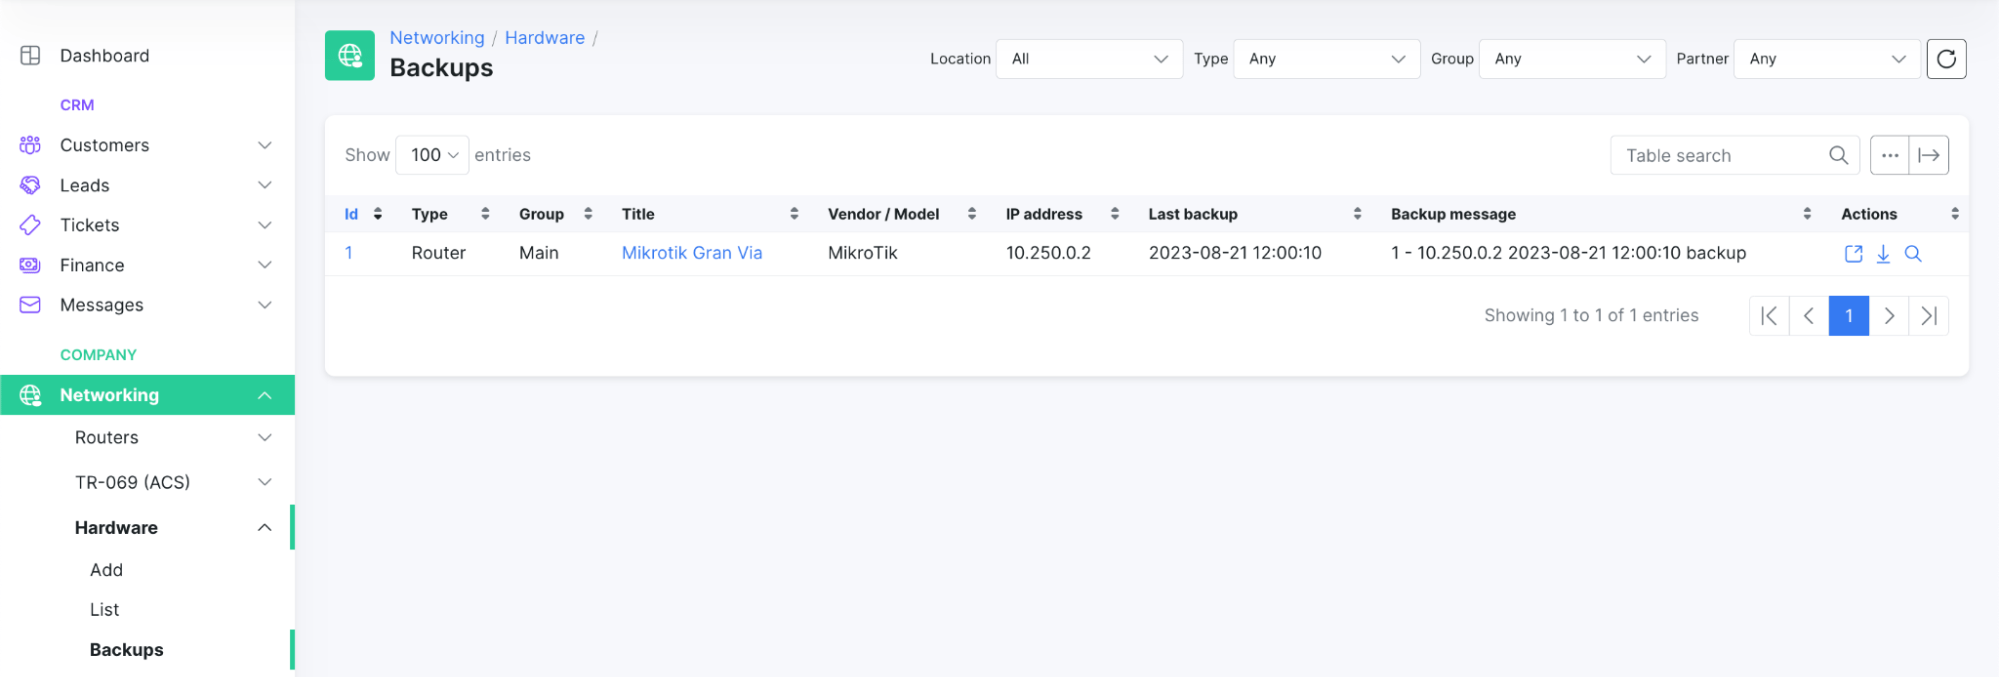
Task: Go to next page of entries
Action: (1889, 316)
